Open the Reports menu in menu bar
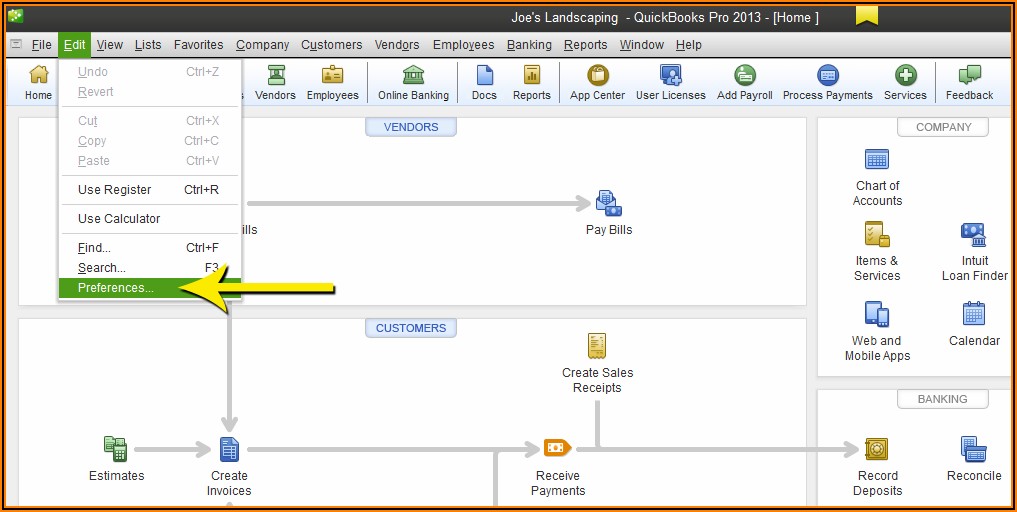 pyautogui.click(x=585, y=45)
